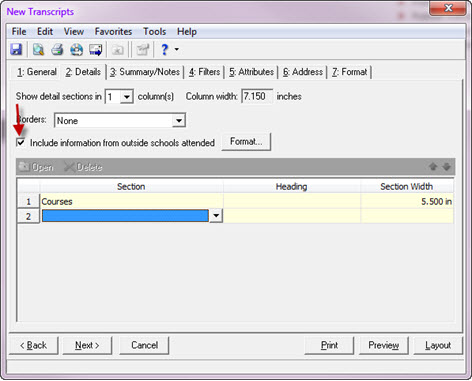
Task: Select the Courses cell in row 1
Action: (x=131, y=201)
